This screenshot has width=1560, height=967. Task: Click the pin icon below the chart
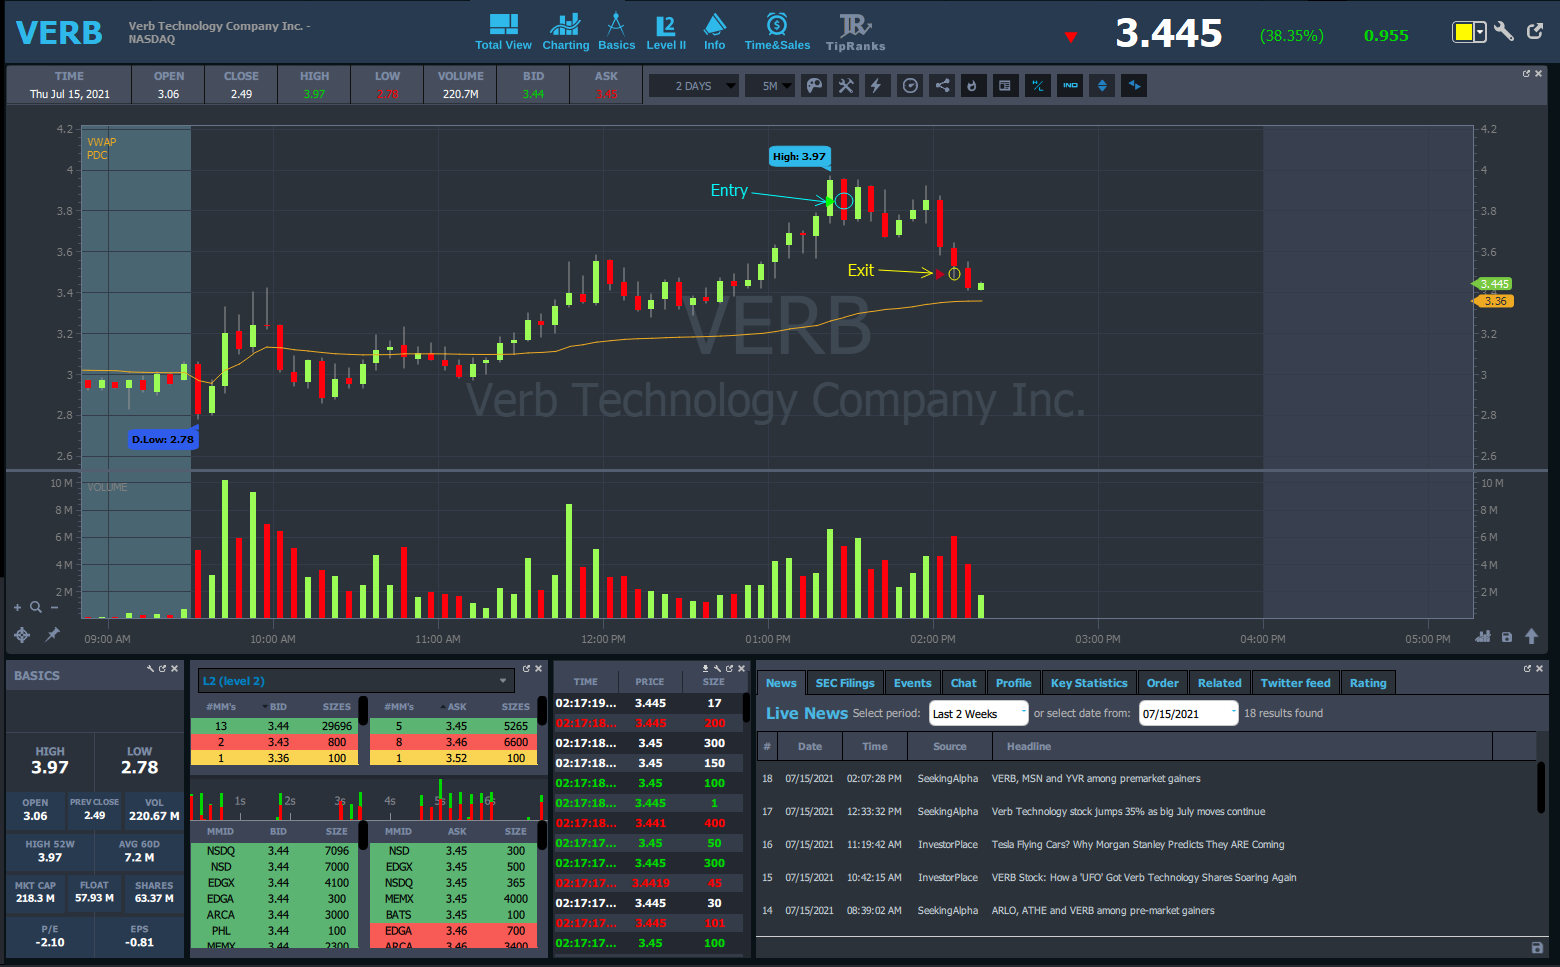[x=52, y=634]
